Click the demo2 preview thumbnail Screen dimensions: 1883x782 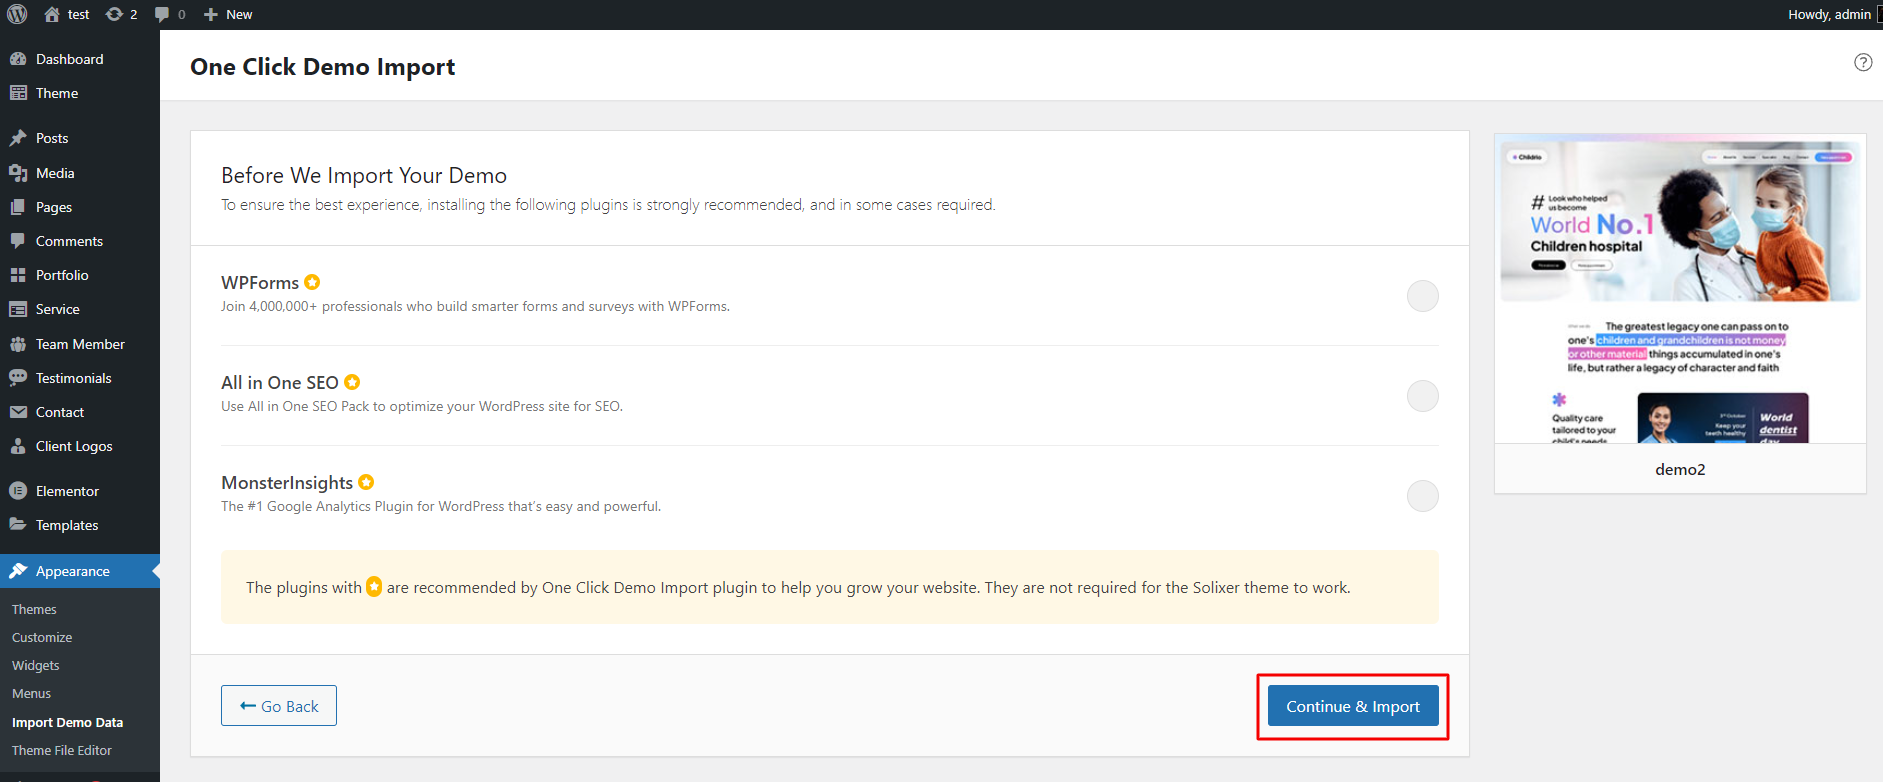(x=1680, y=289)
